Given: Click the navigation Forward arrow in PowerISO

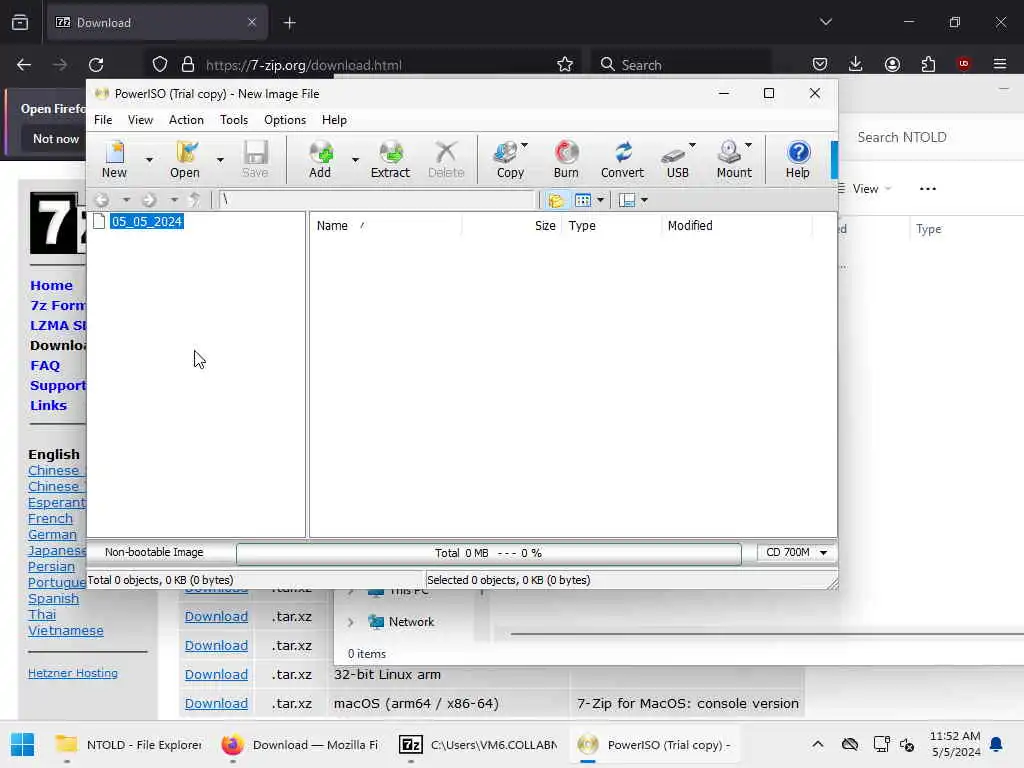Looking at the screenshot, I should point(150,200).
